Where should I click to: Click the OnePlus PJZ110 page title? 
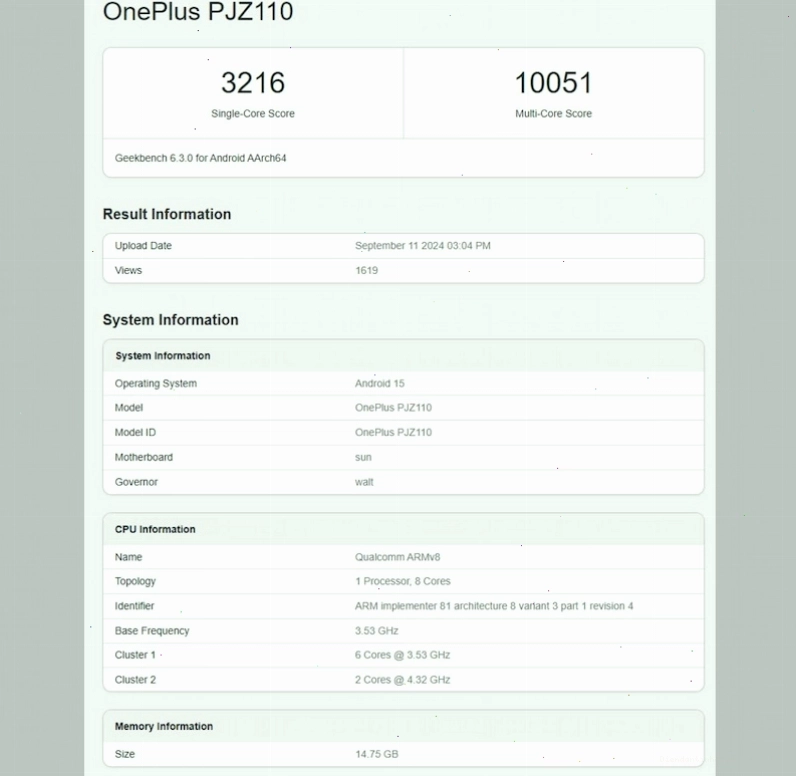pyautogui.click(x=198, y=11)
